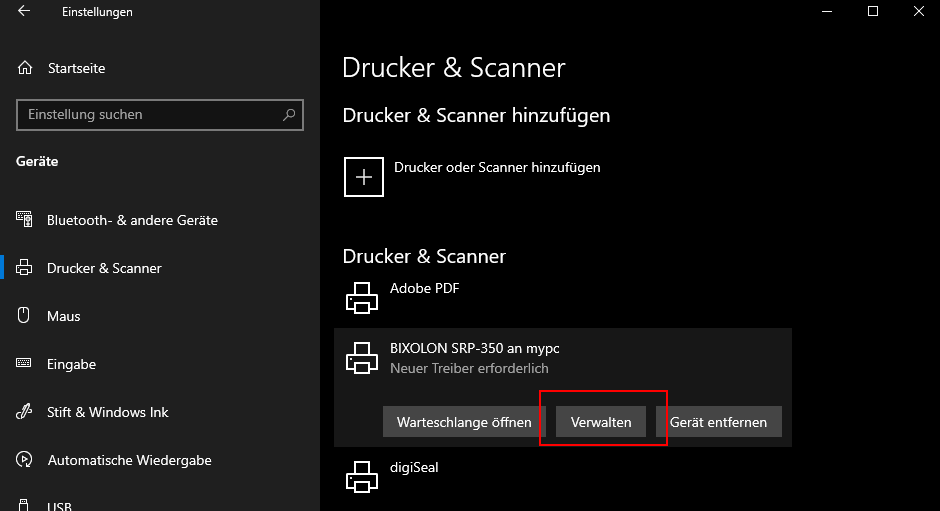Viewport: 940px width, 511px height.
Task: Go to the USB settings page
Action: click(60, 505)
